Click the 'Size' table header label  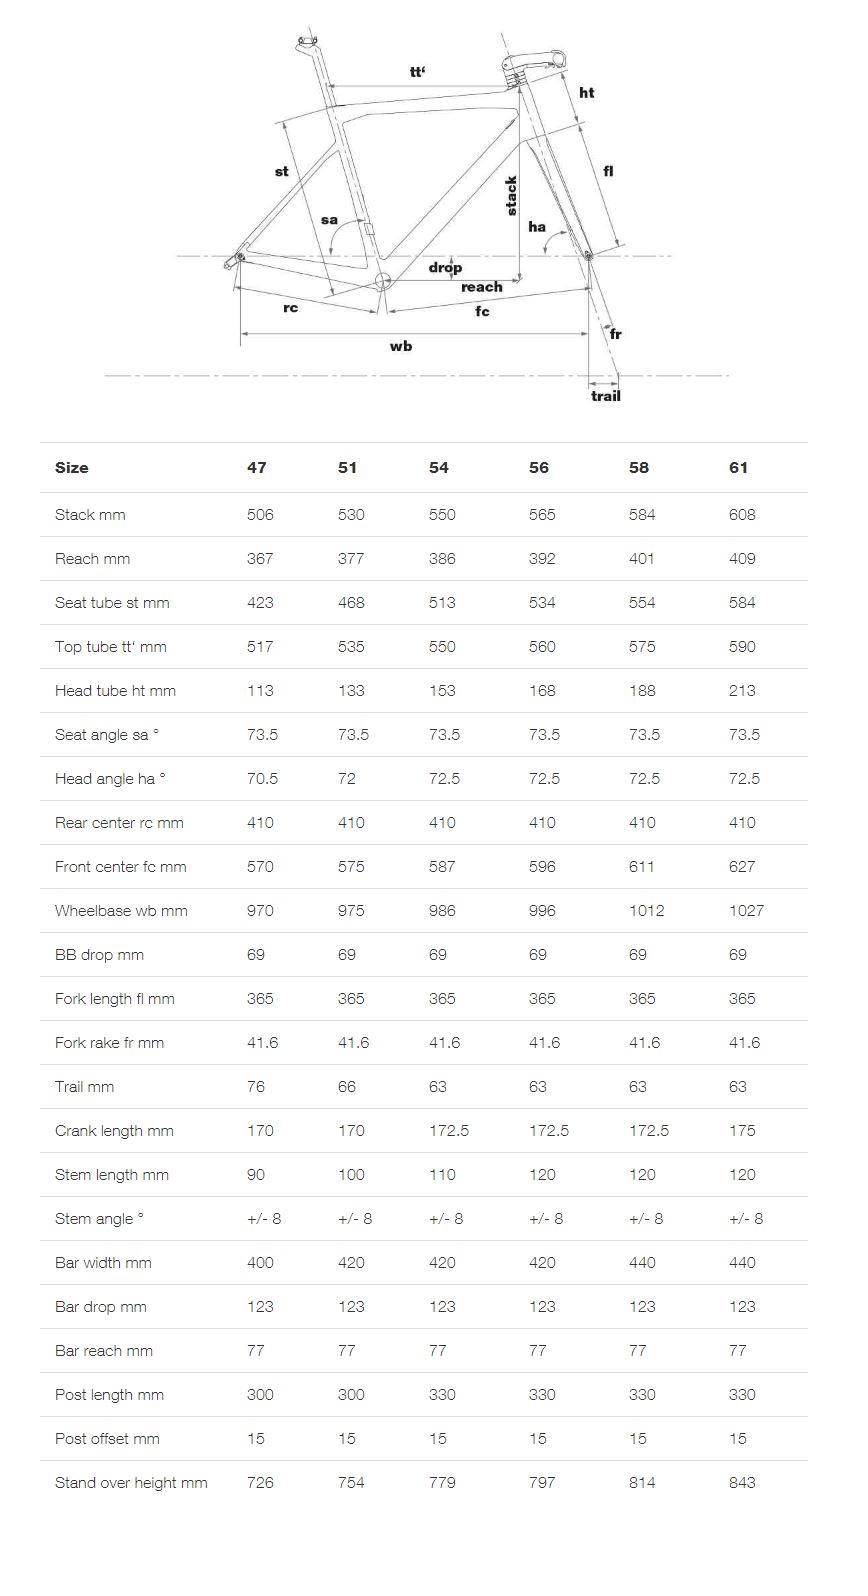tap(72, 467)
